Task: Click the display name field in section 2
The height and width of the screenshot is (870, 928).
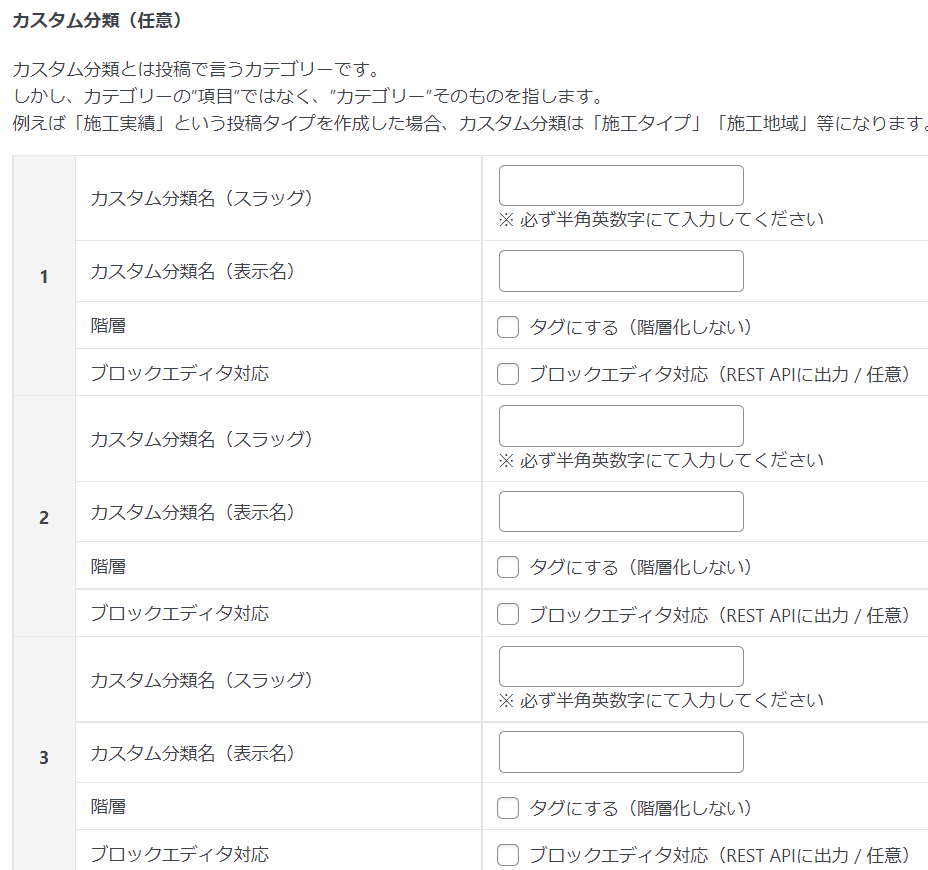Action: (621, 512)
